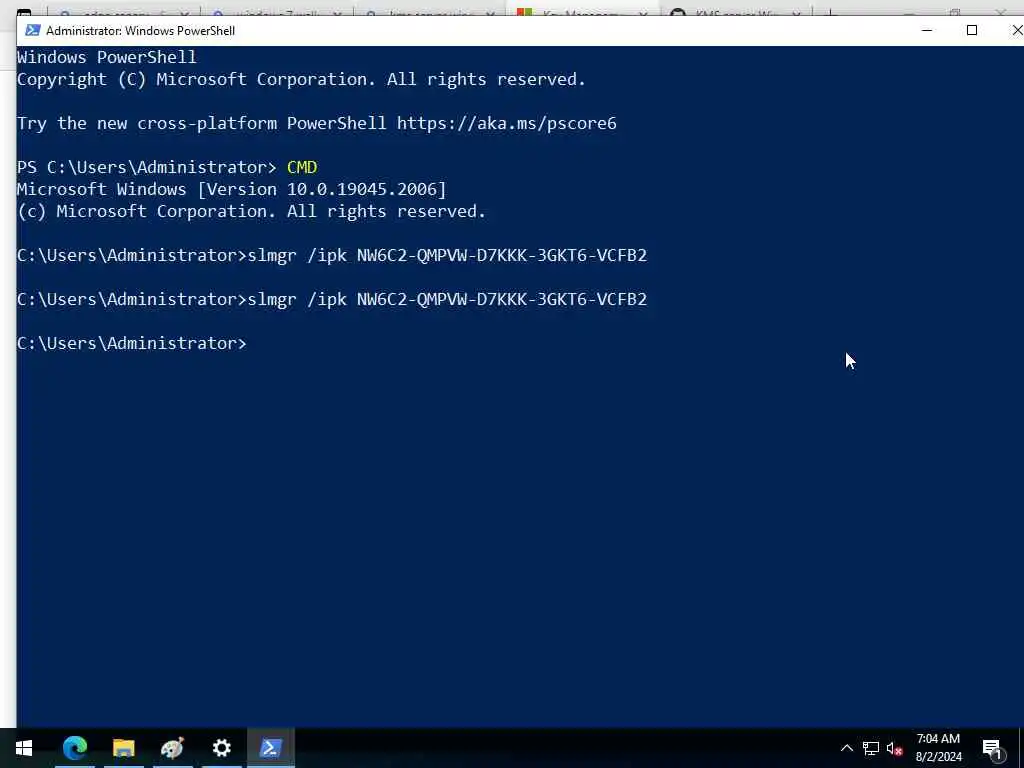Click the 'Copyright (C) Microsoft Corporation' line
Viewport: 1024px width, 768px height.
click(x=301, y=79)
